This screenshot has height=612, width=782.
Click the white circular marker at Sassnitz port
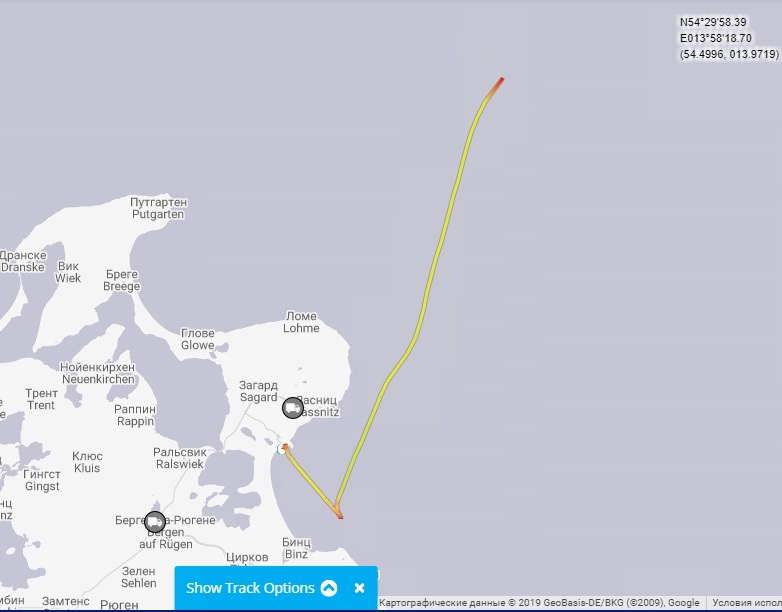(281, 450)
